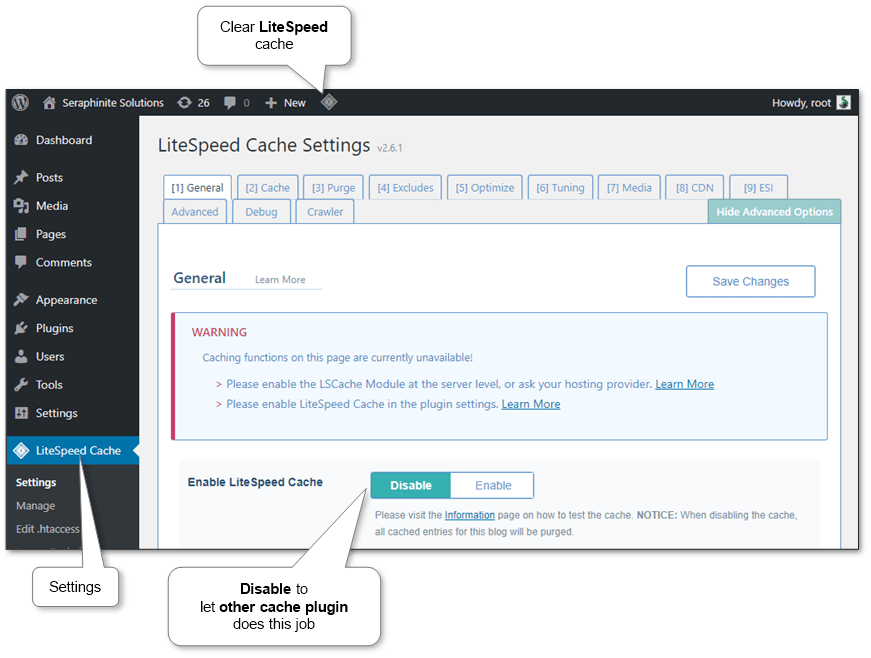Click the home icon beside Seraphinite Solutions
The image size is (871, 658).
pos(49,103)
